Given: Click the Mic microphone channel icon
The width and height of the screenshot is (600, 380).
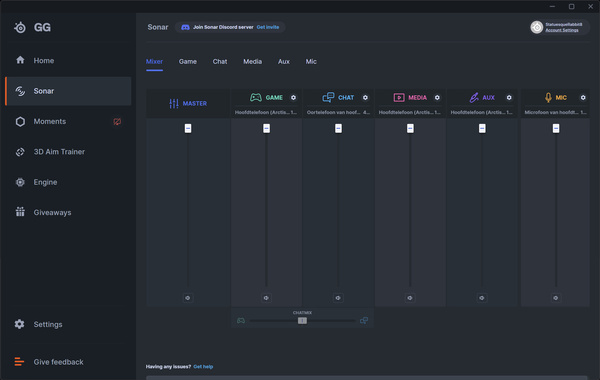Looking at the screenshot, I should pyautogui.click(x=548, y=98).
